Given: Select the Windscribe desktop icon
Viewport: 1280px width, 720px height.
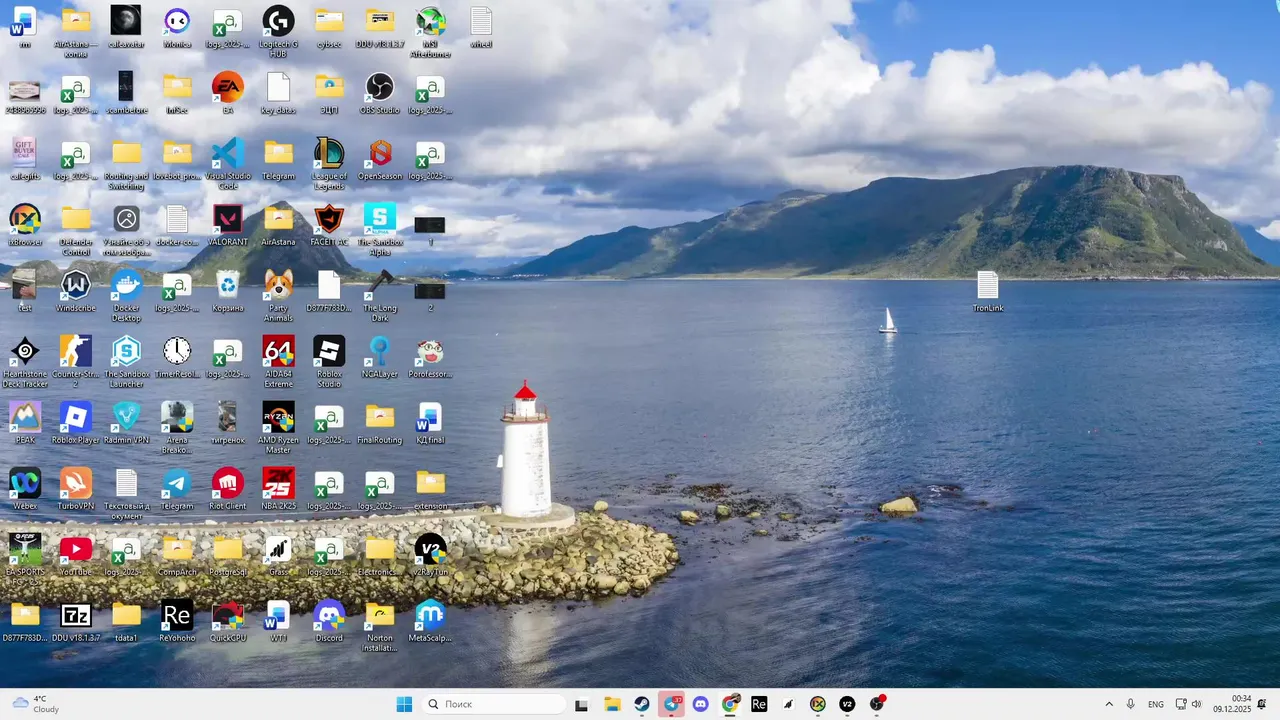Looking at the screenshot, I should click(x=76, y=291).
